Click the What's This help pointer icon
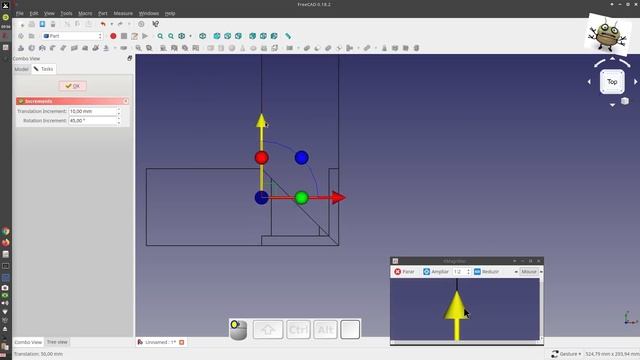 point(156,24)
